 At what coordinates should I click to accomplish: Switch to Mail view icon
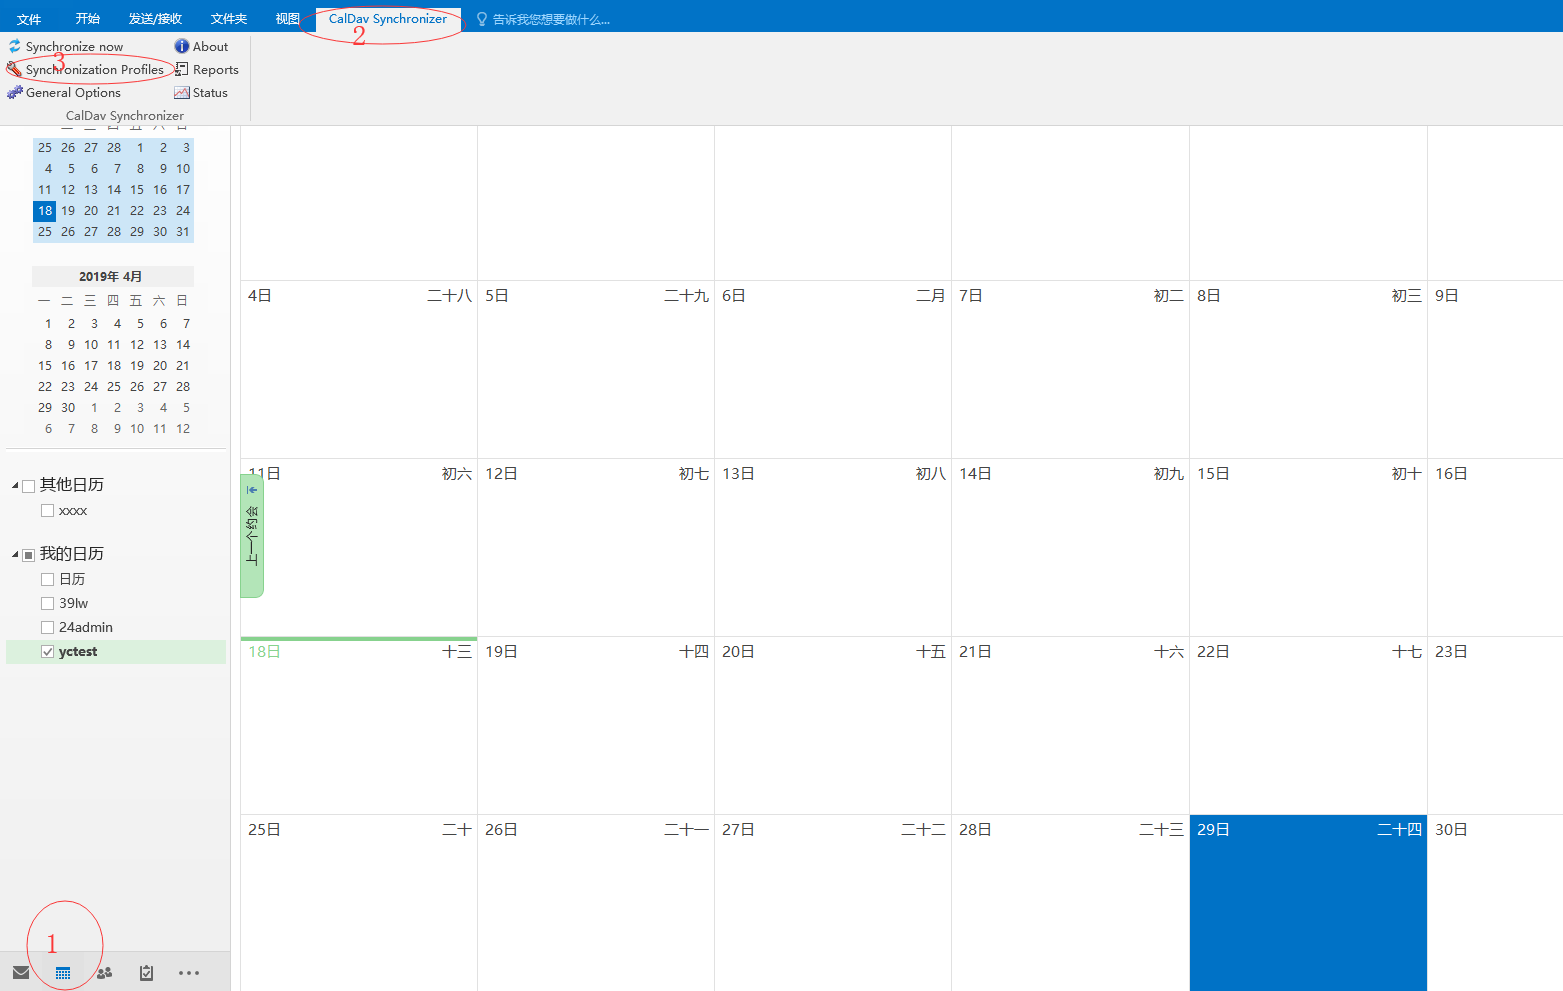click(x=21, y=972)
